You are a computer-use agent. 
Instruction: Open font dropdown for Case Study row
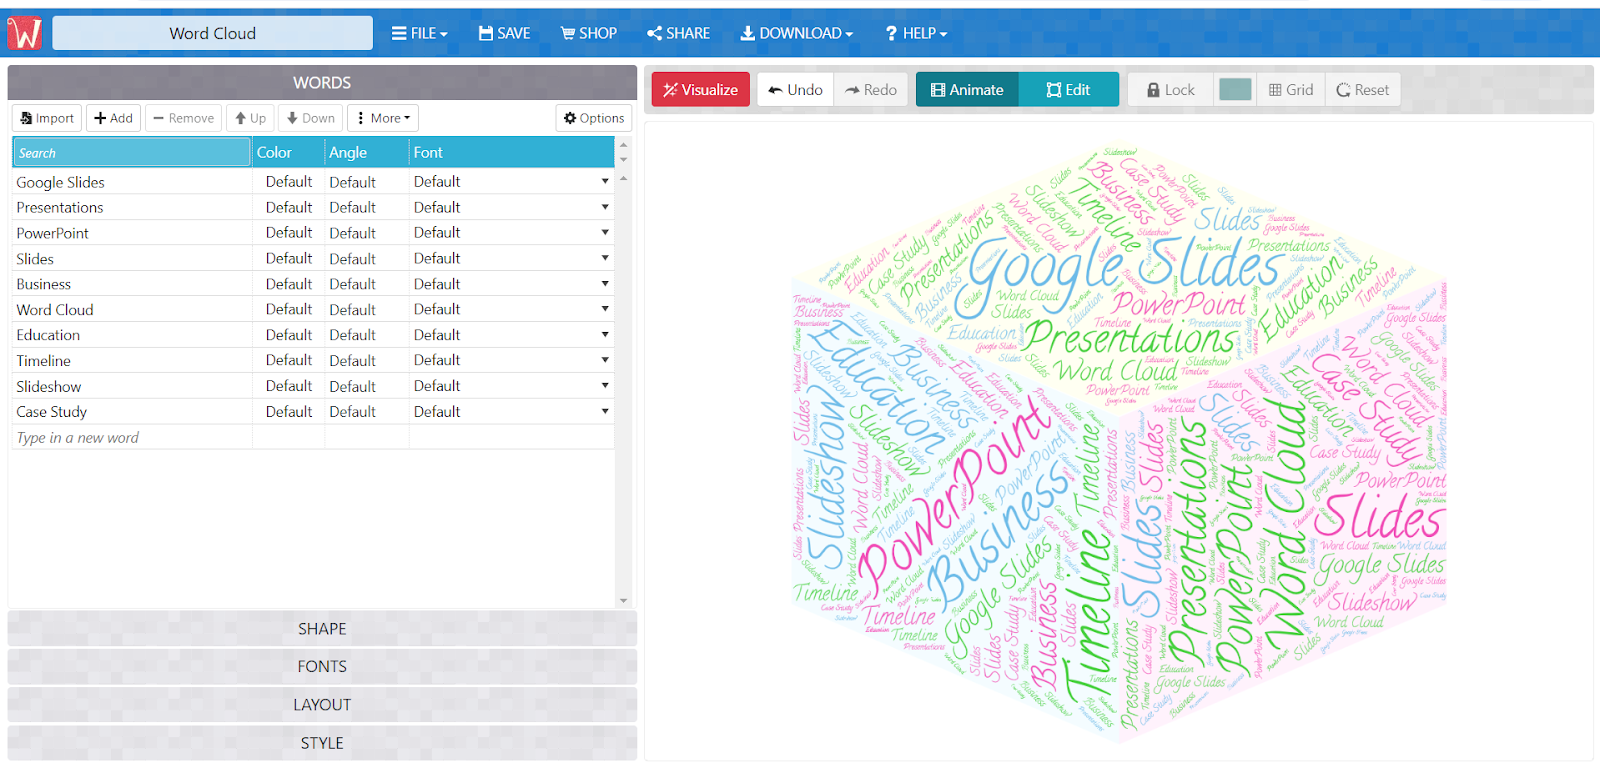[605, 411]
